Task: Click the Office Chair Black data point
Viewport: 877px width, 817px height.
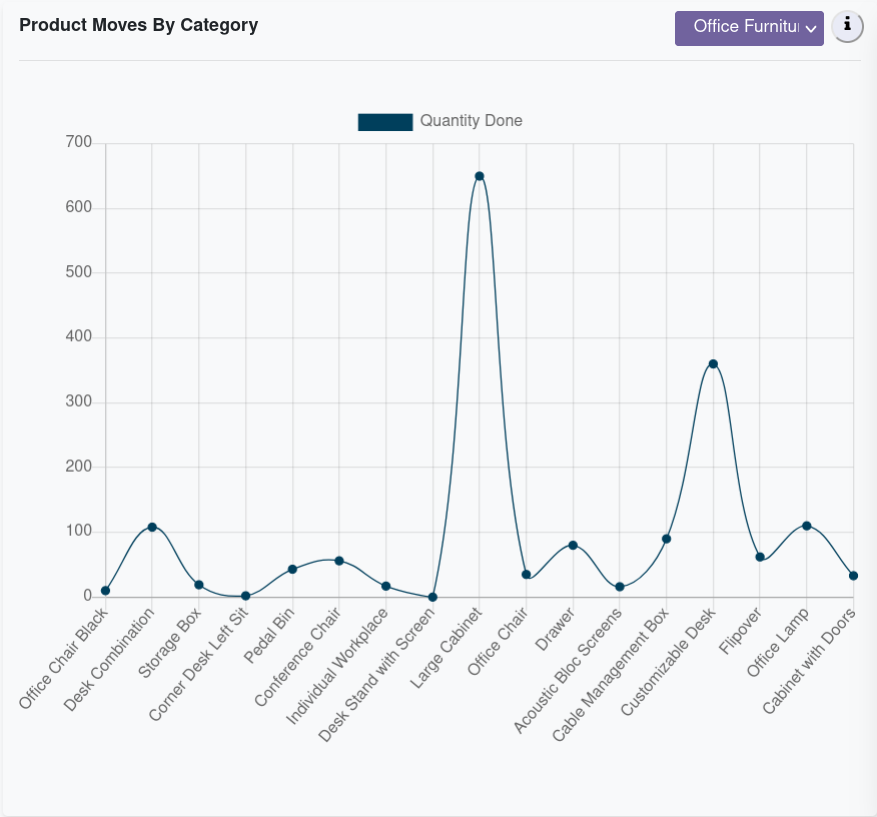Action: 105,591
